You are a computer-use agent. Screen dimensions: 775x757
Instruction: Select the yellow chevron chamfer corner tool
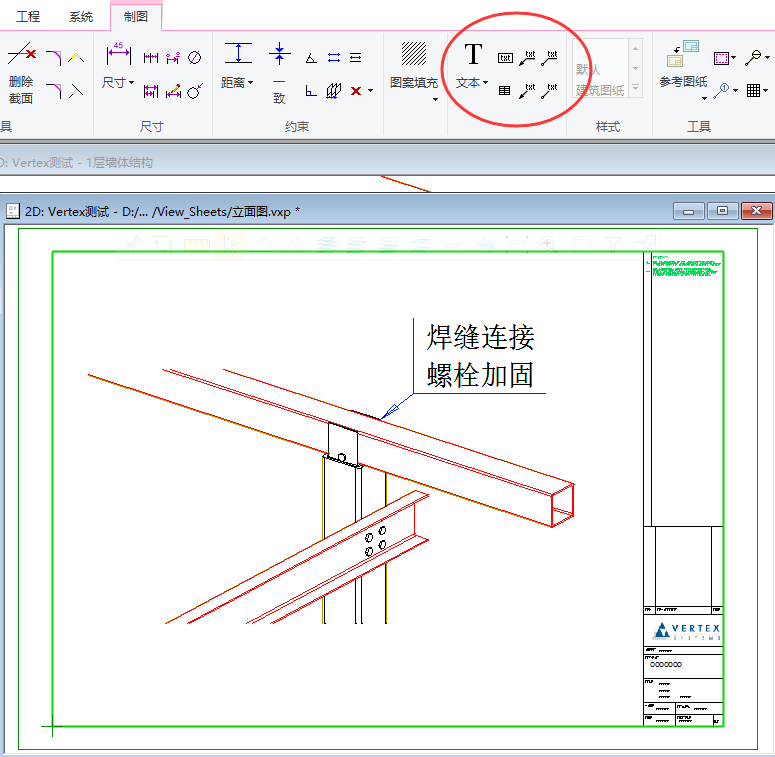click(76, 58)
